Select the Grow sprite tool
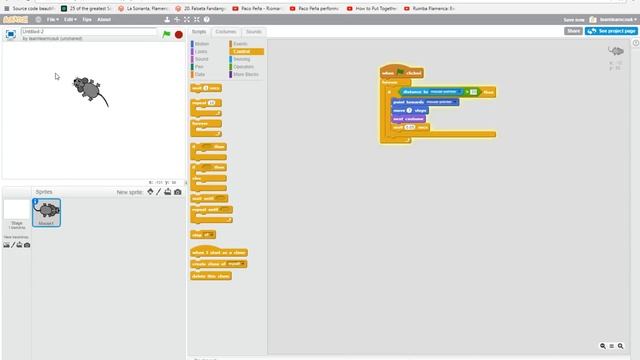The width and height of the screenshot is (640, 360). pos(187,19)
